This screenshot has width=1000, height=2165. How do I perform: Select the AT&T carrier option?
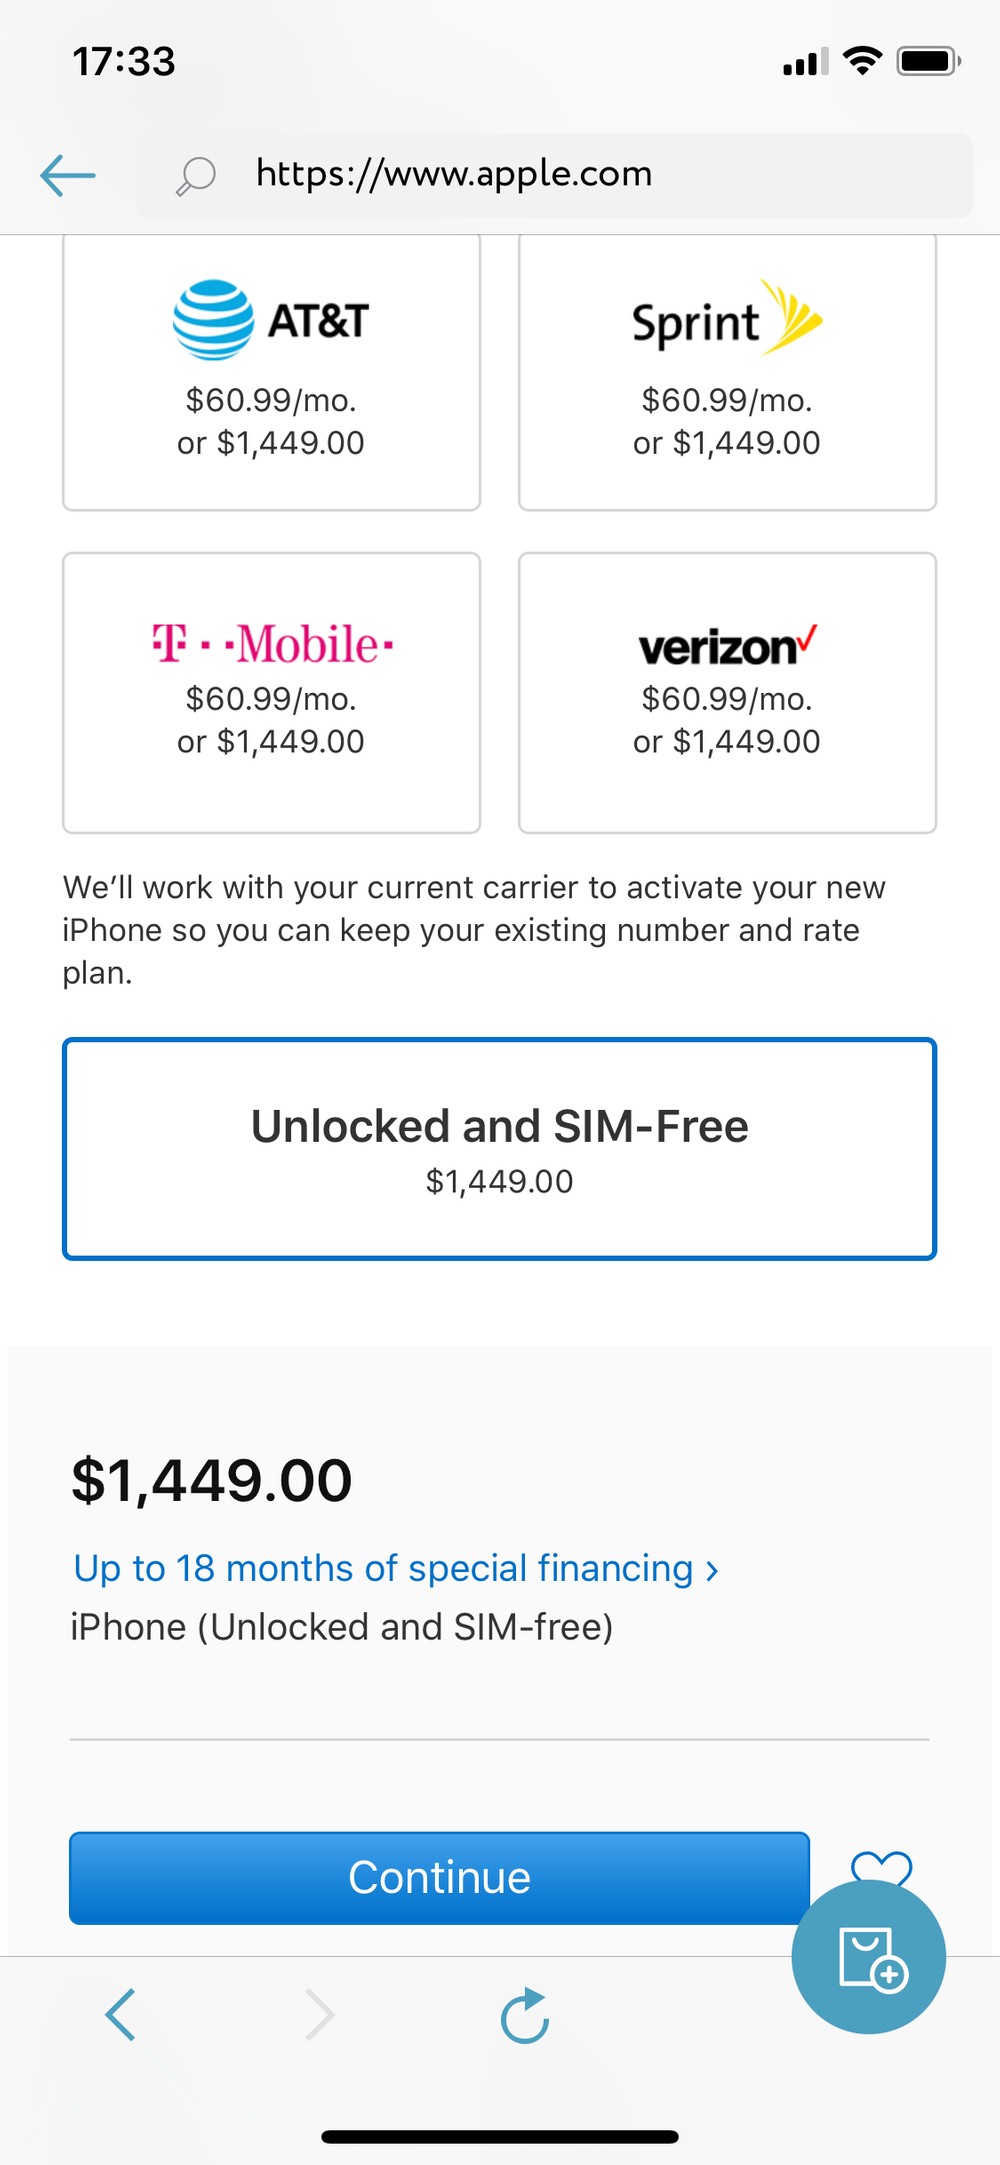271,372
